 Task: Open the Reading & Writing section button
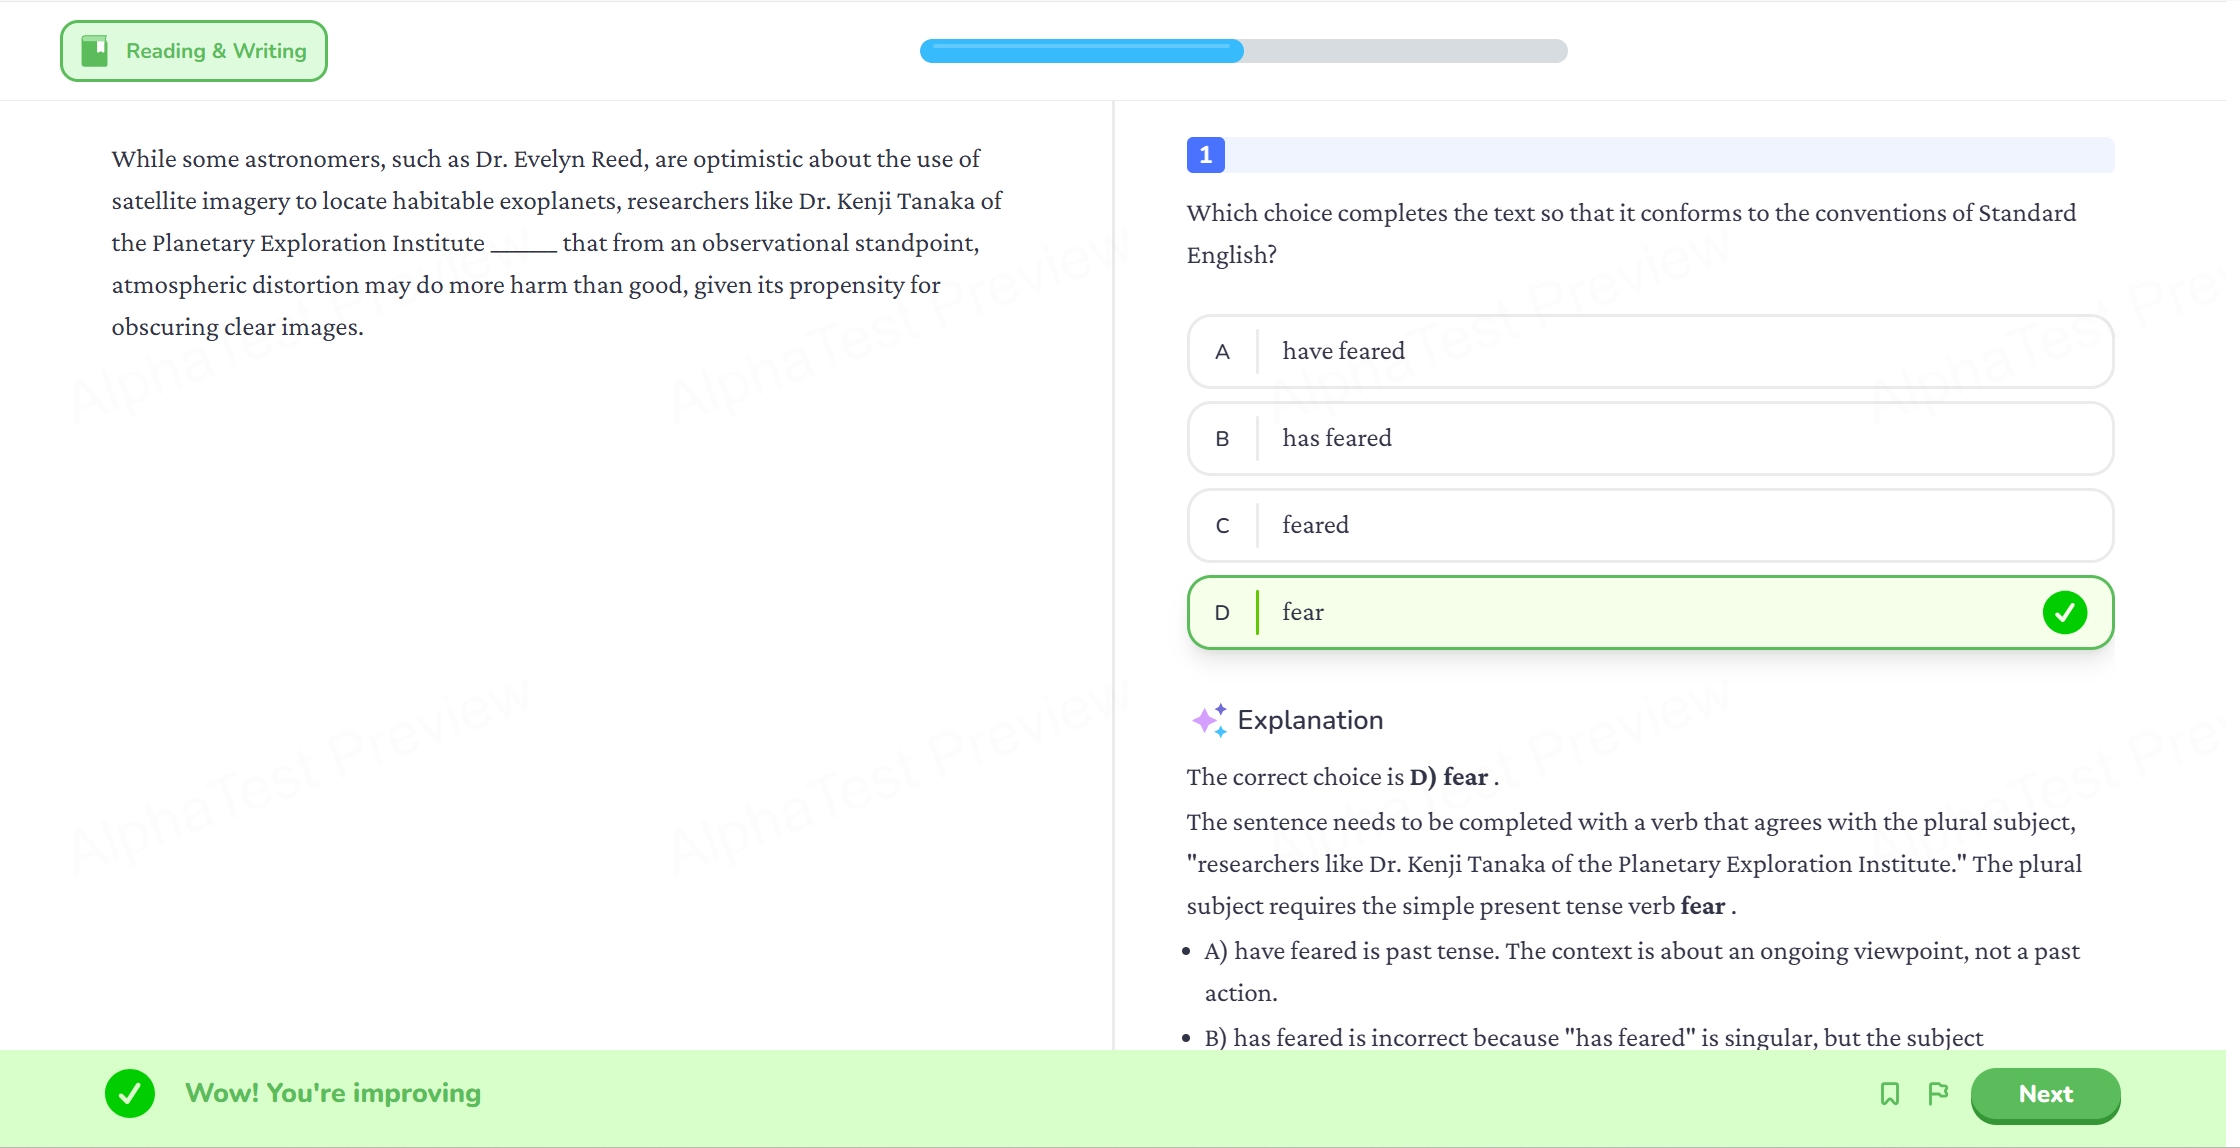[x=194, y=51]
